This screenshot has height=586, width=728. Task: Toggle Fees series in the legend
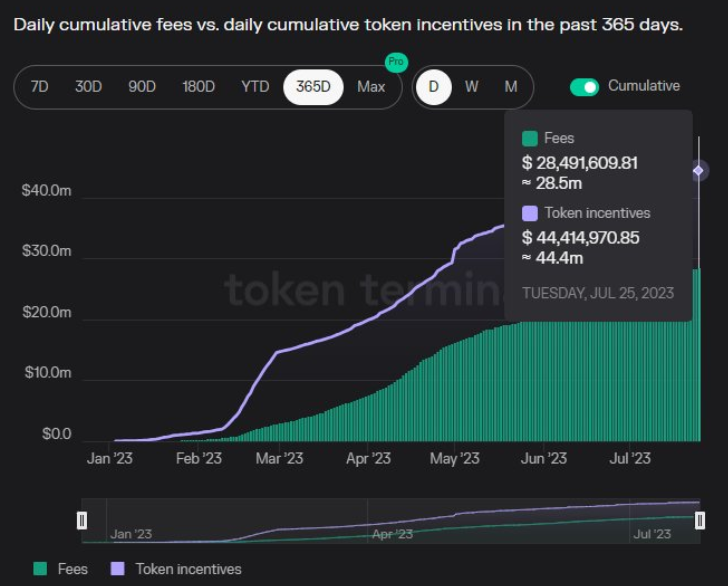71,569
